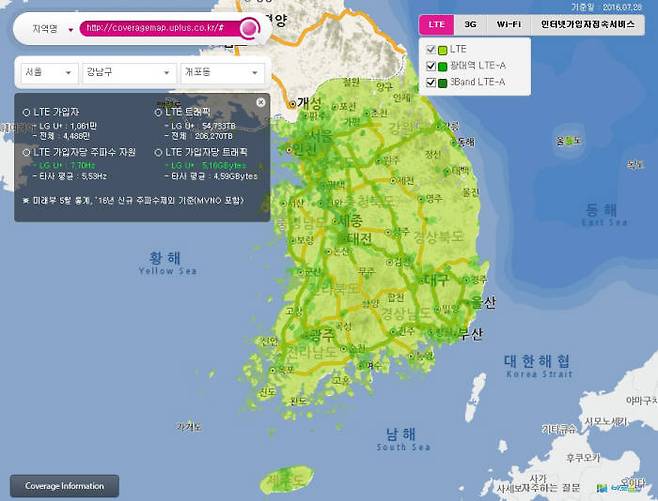This screenshot has width=658, height=501.
Task: Click 제주도 island on the map
Action: (x=287, y=479)
